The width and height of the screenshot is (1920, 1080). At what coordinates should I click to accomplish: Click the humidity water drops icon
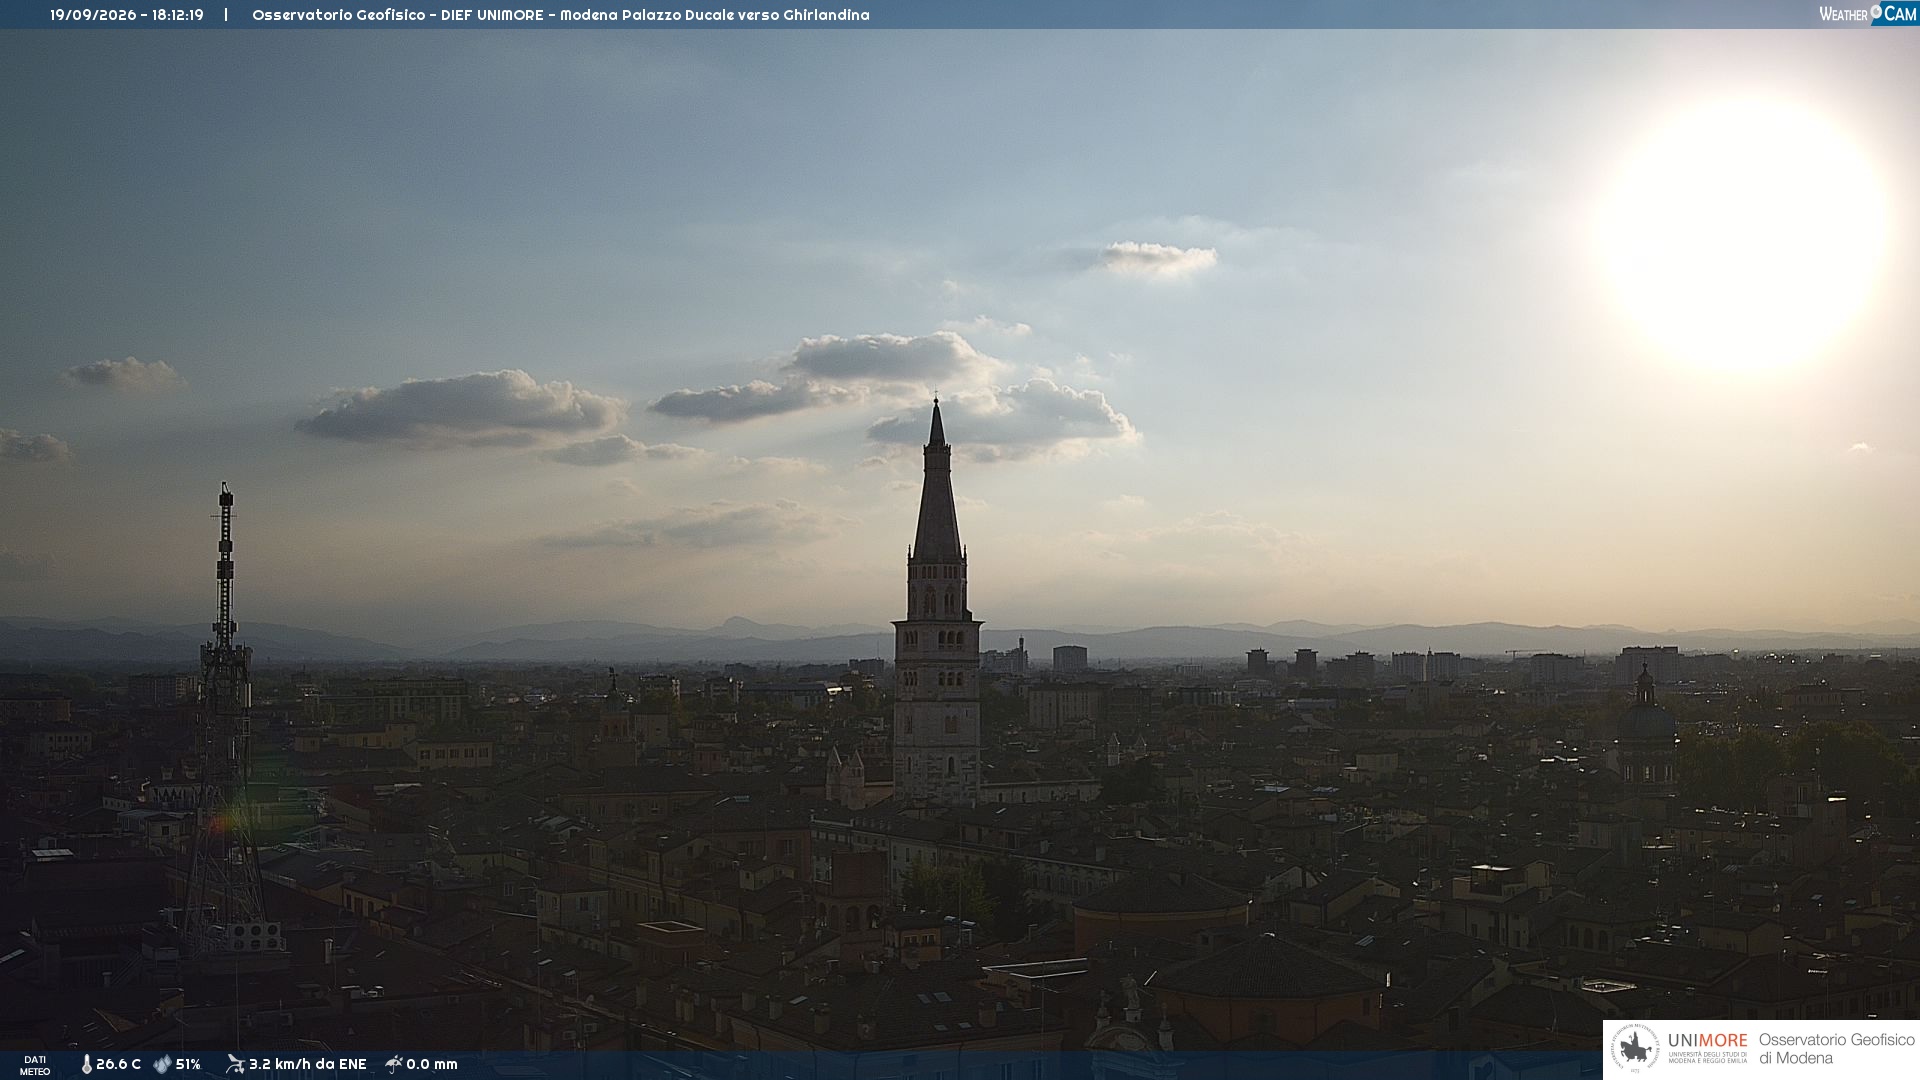pos(162,1064)
